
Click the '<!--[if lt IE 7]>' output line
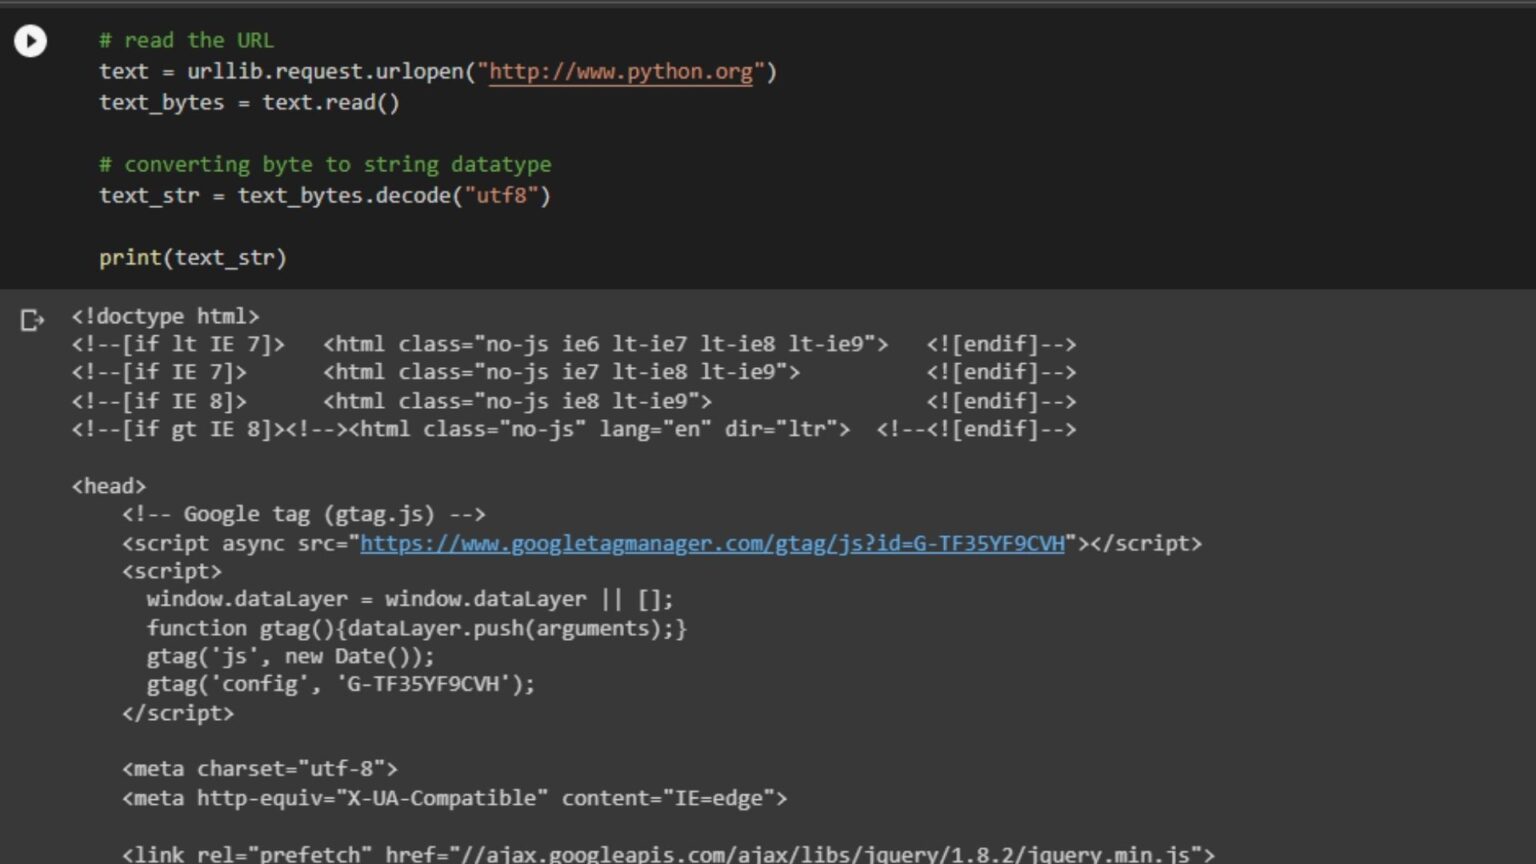coord(574,345)
